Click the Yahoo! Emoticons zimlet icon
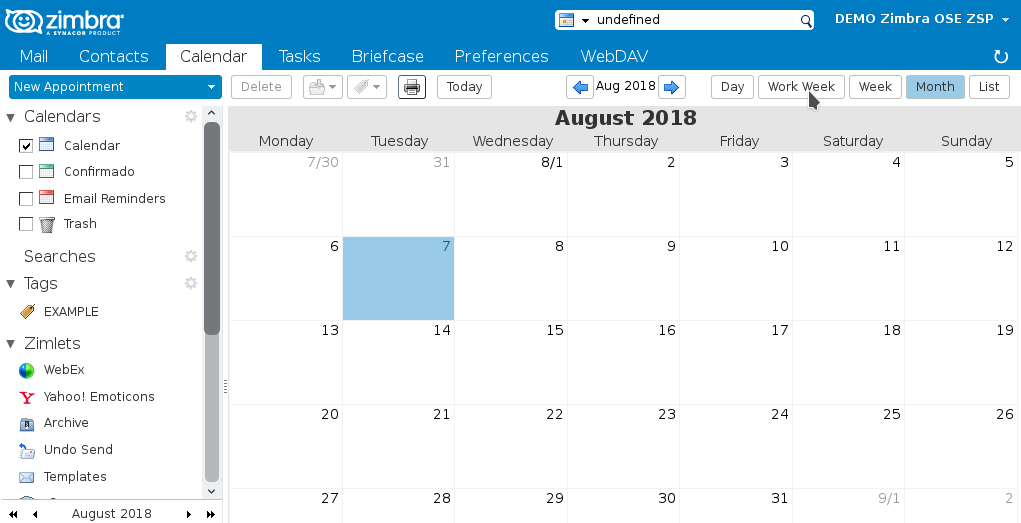The height and width of the screenshot is (523, 1021). coord(27,397)
